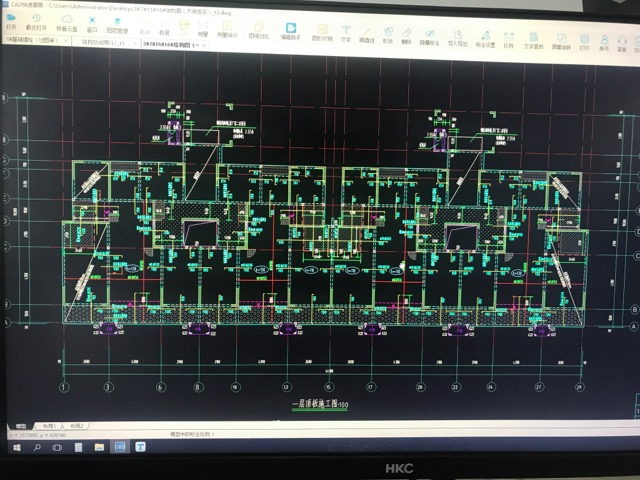The height and width of the screenshot is (480, 640).
Task: Click the 比例 scale icon
Action: click(x=509, y=40)
